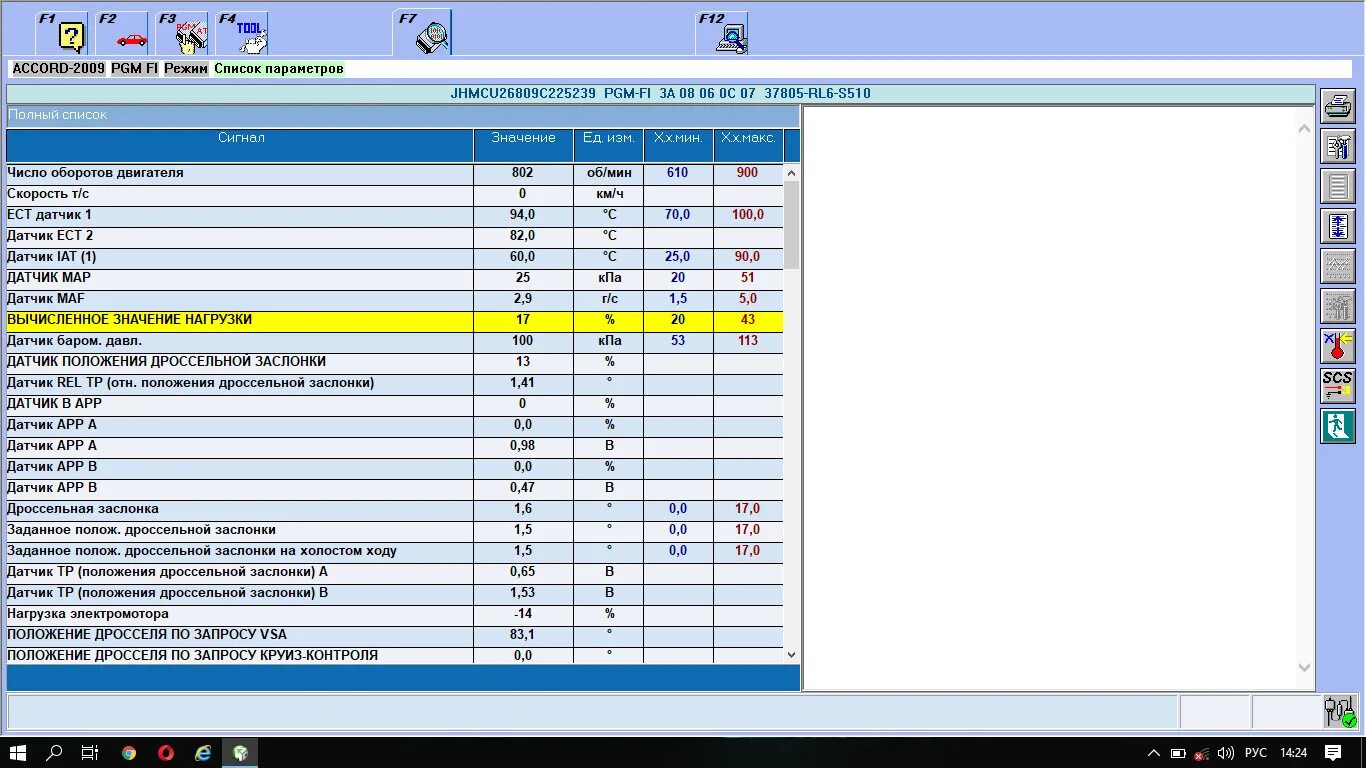This screenshot has height=768, width=1366.
Task: Click the F12 computer icon
Action: click(723, 34)
